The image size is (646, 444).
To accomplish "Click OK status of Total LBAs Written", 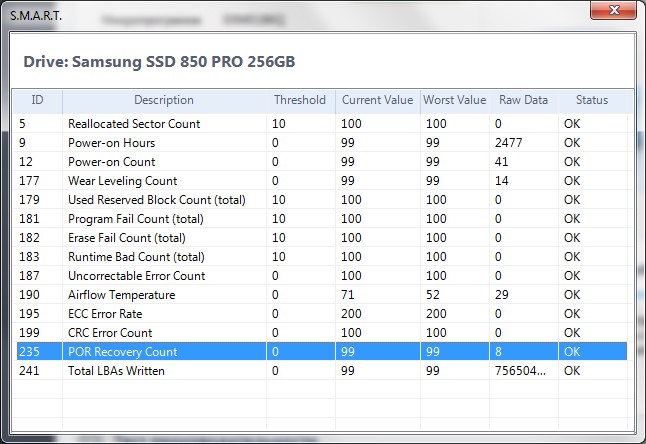I will [572, 370].
